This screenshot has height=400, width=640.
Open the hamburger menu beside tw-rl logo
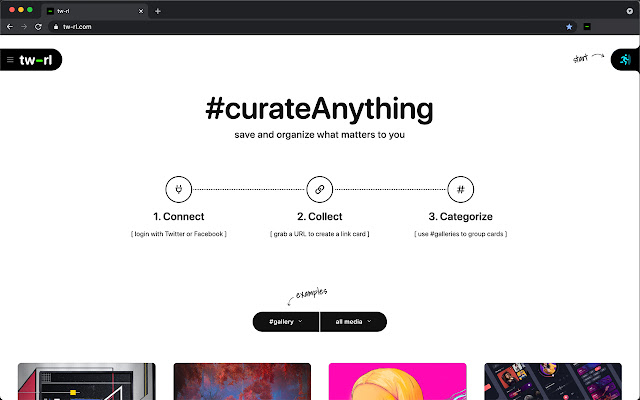click(10, 60)
